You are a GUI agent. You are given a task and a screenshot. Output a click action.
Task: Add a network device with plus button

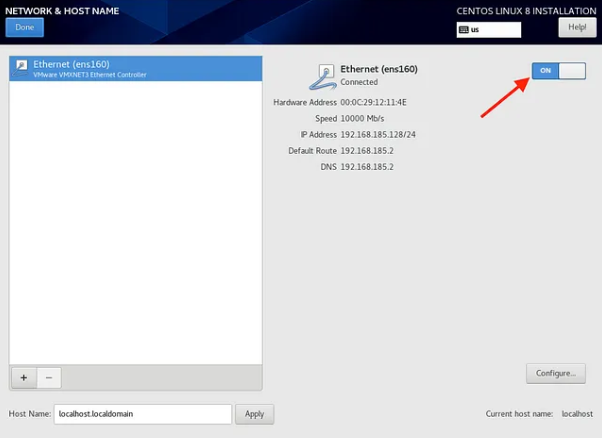[x=24, y=378]
